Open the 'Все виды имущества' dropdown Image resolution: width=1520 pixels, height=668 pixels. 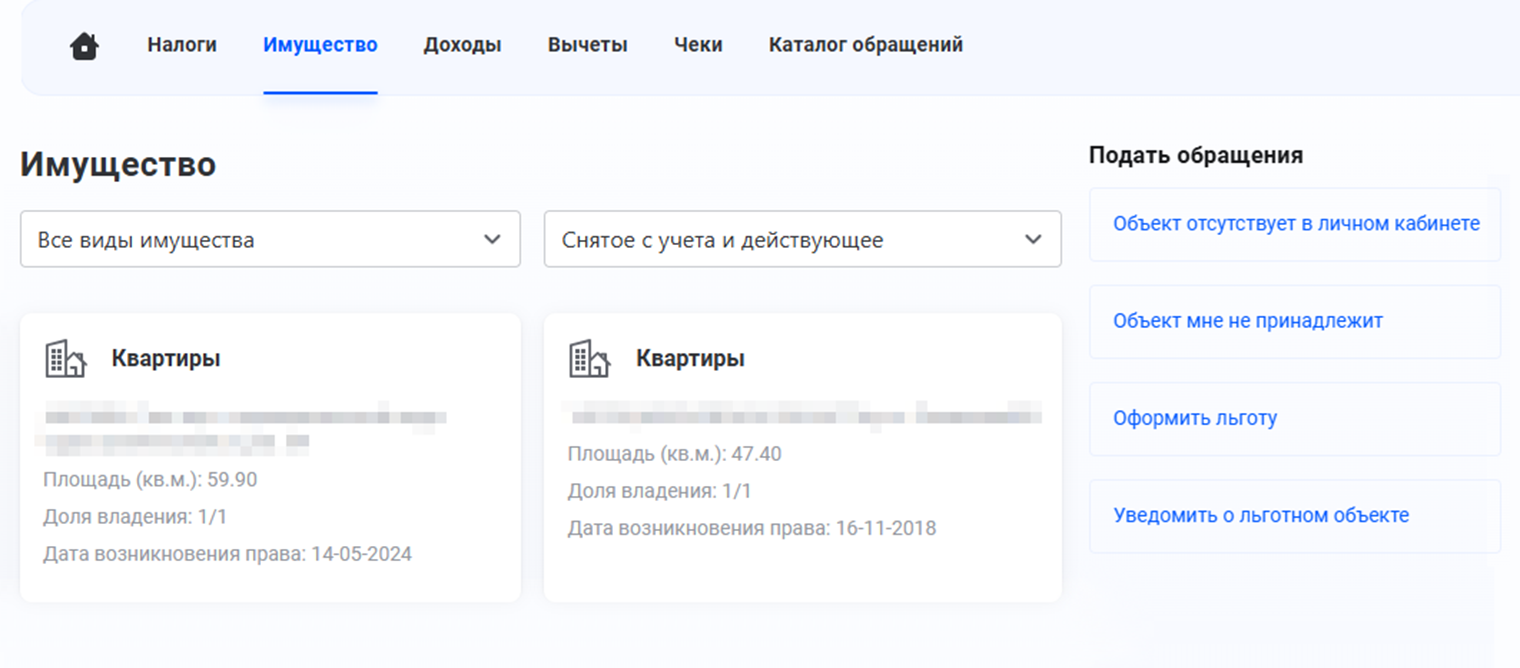(x=270, y=240)
